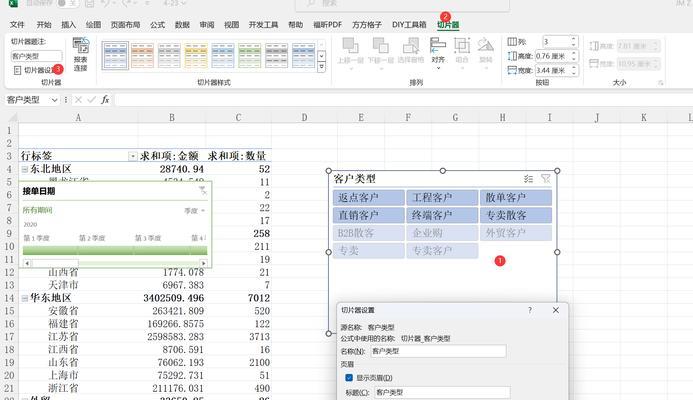
Task: Apply the orange slicer style
Action: click(142, 55)
